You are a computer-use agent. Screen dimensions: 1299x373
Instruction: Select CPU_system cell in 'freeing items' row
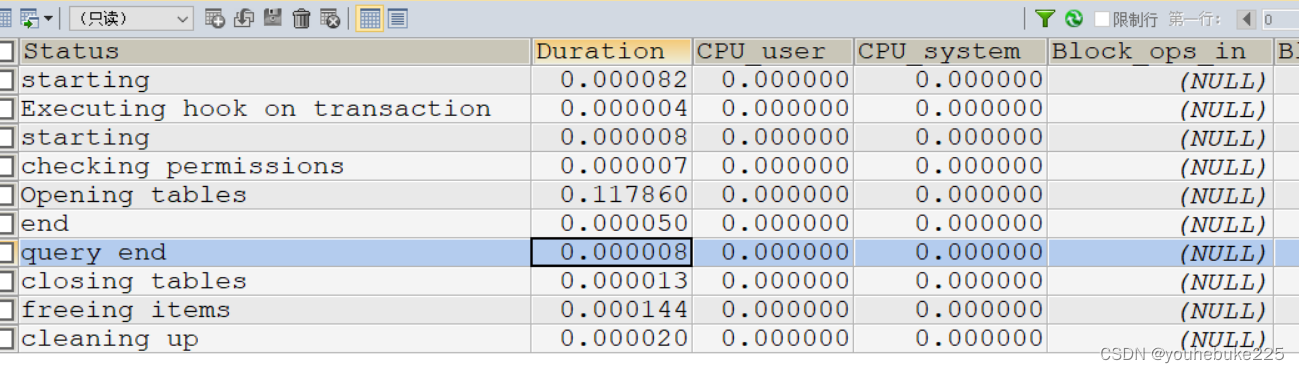(x=951, y=310)
